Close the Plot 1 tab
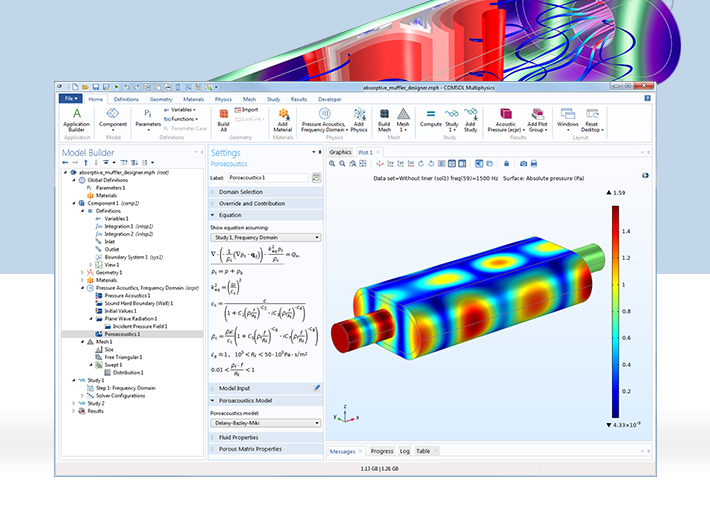Screen dimensions: 710x523 (379, 152)
